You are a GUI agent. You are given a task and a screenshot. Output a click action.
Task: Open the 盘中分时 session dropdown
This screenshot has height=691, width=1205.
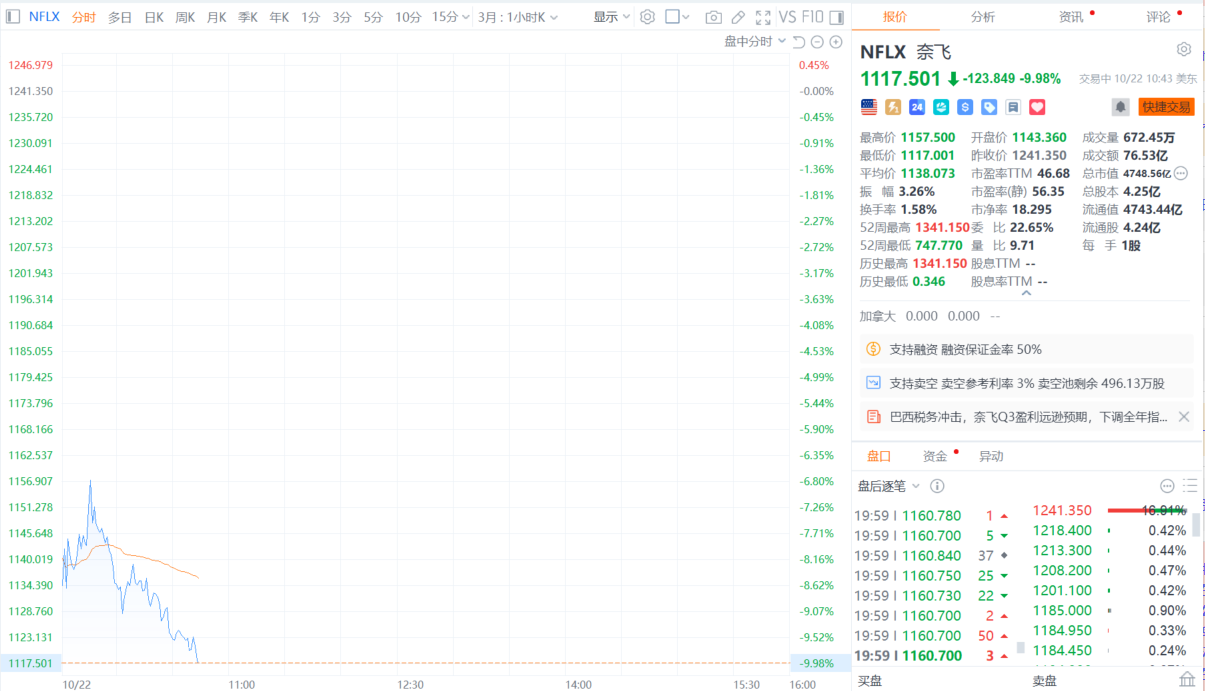pos(755,42)
